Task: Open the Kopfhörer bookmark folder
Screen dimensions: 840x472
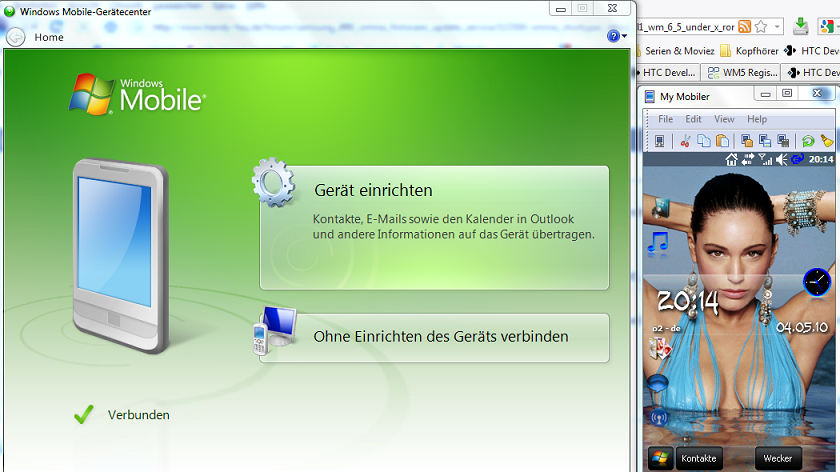Action: click(x=749, y=51)
